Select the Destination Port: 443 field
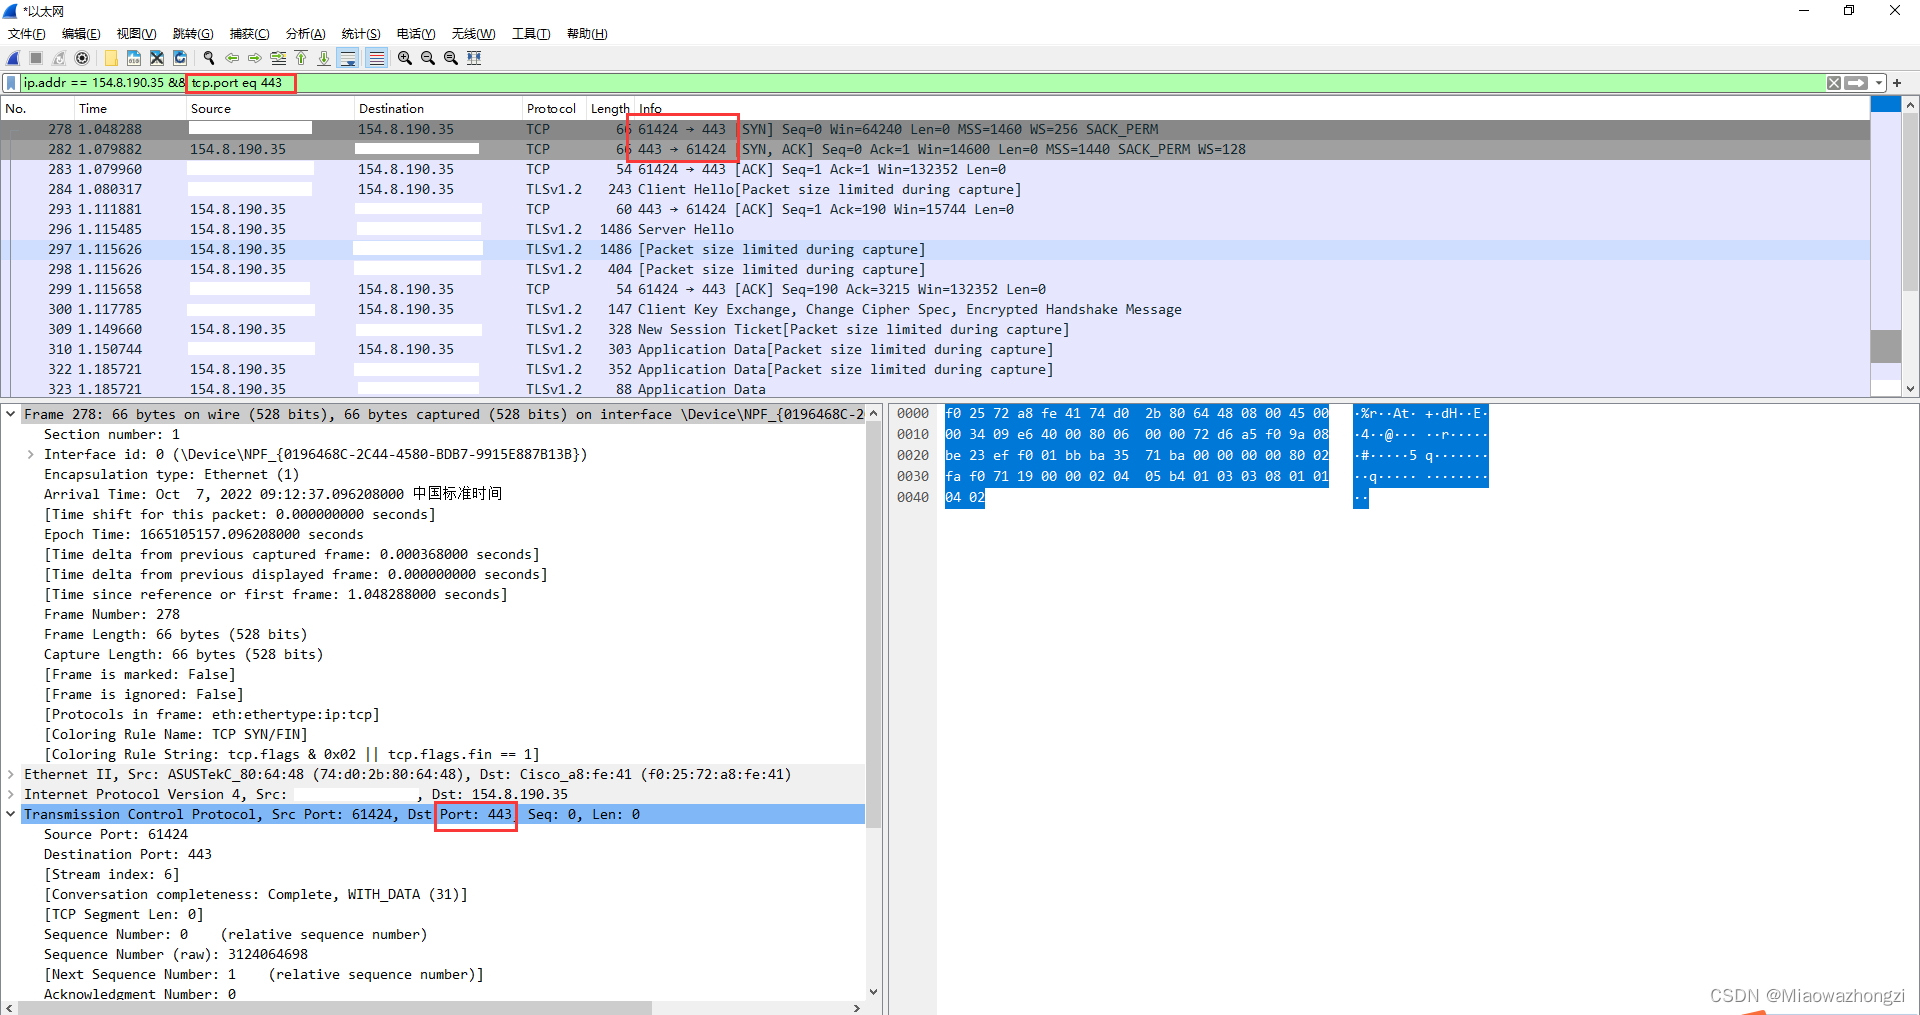Viewport: 1920px width, 1015px height. pyautogui.click(x=128, y=854)
